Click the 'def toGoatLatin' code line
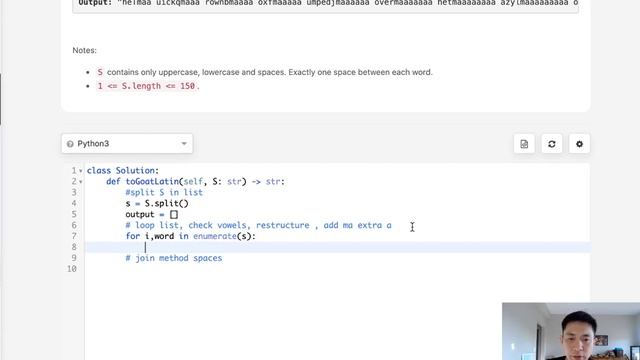The height and width of the screenshot is (360, 640). (x=196, y=182)
